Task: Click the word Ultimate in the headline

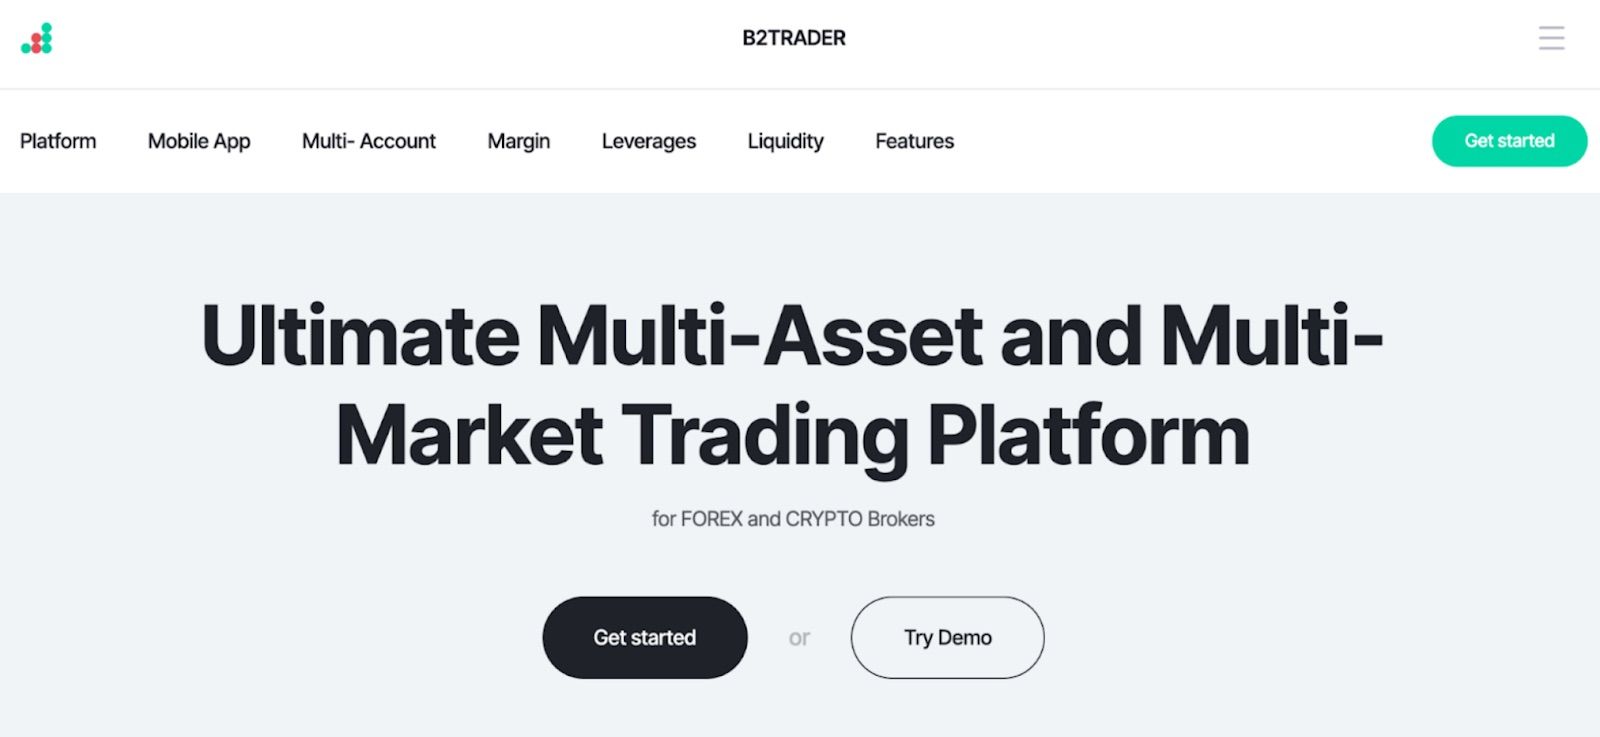Action: click(360, 335)
